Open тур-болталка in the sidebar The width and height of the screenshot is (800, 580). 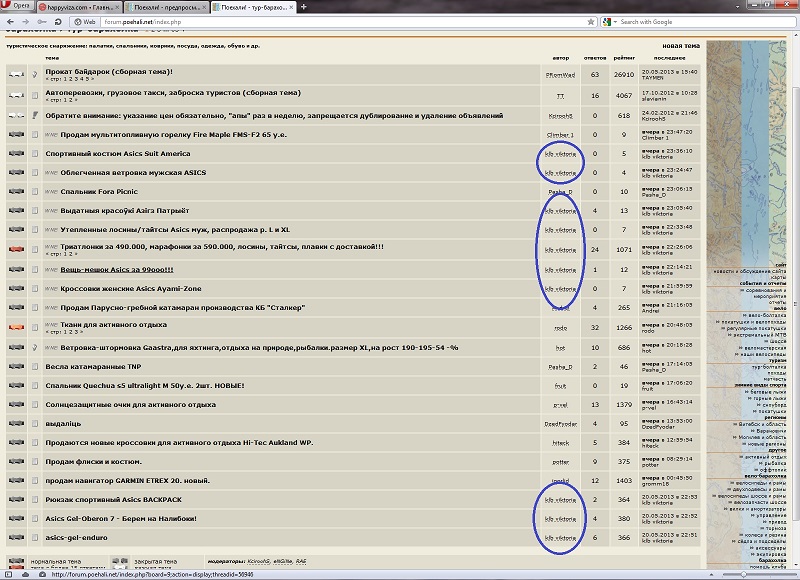[769, 367]
